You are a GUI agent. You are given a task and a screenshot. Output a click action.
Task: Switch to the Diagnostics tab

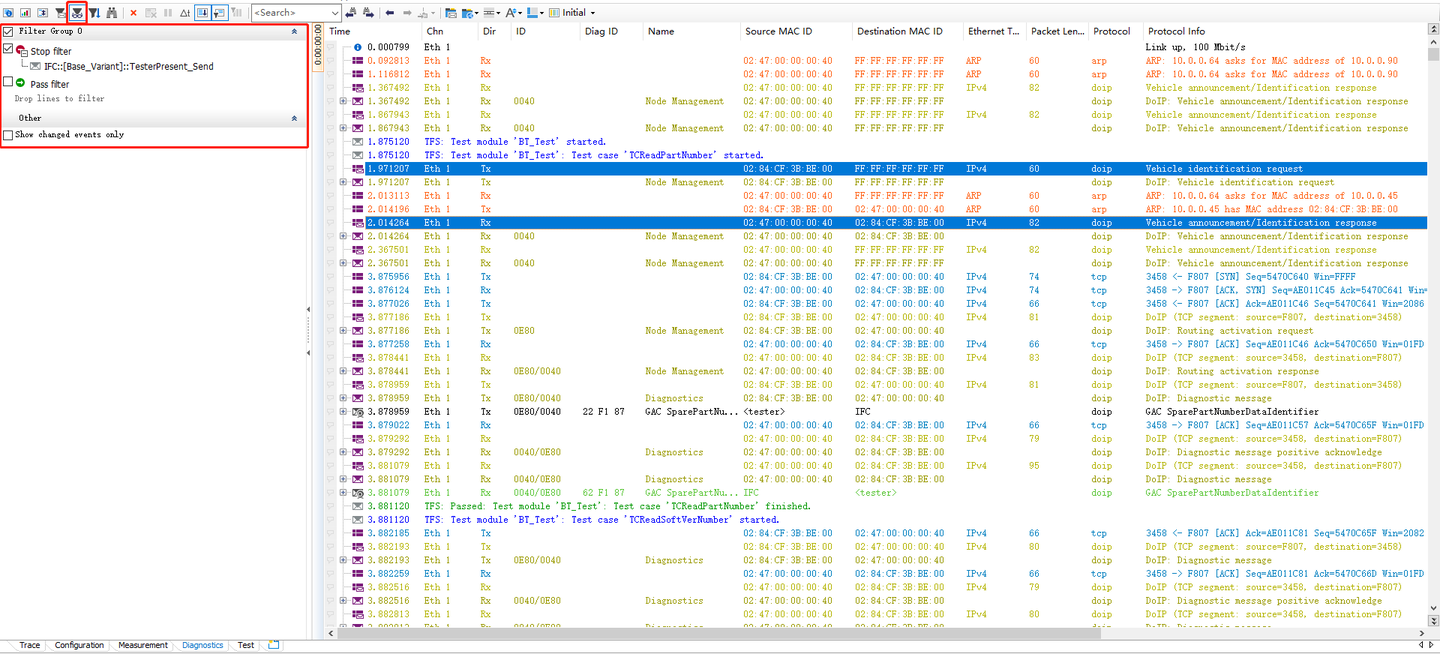point(203,645)
